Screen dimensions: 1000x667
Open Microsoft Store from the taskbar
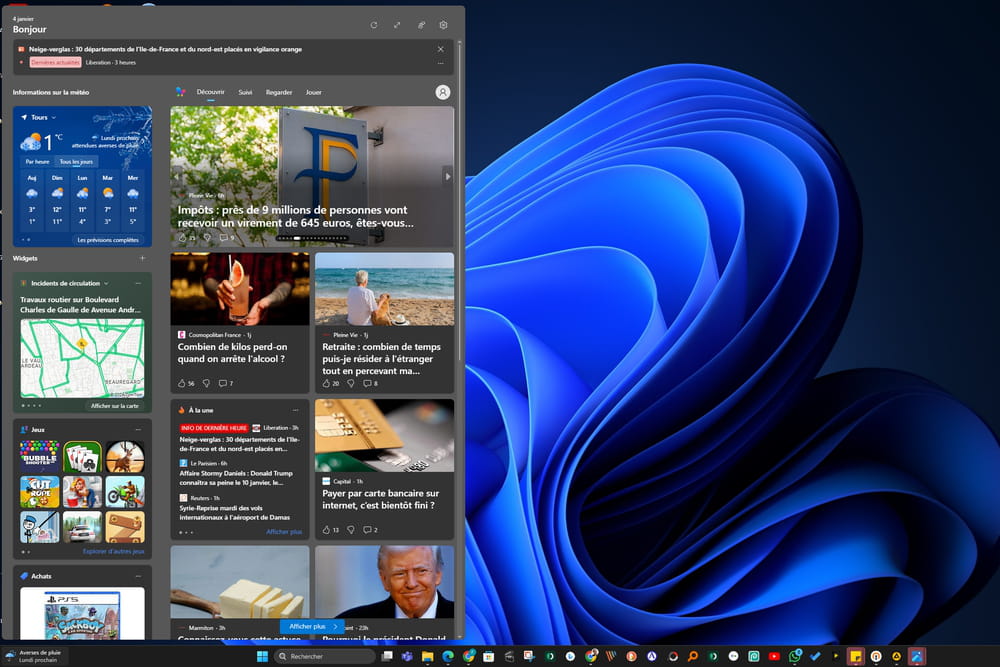tap(489, 656)
